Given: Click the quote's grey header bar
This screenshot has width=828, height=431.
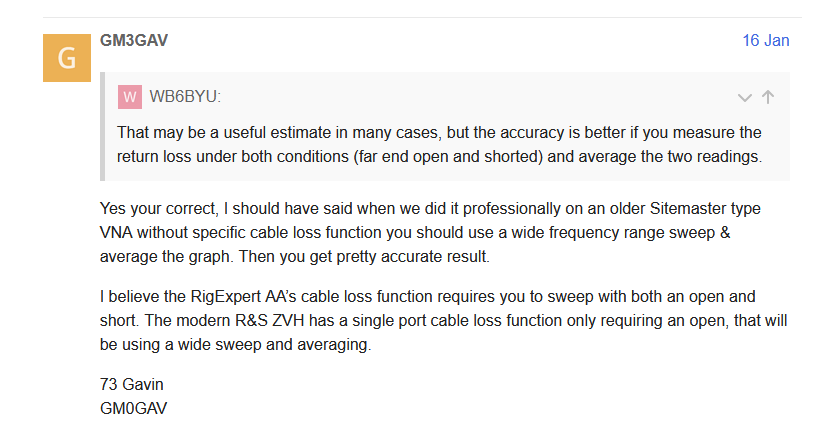Looking at the screenshot, I should point(440,97).
